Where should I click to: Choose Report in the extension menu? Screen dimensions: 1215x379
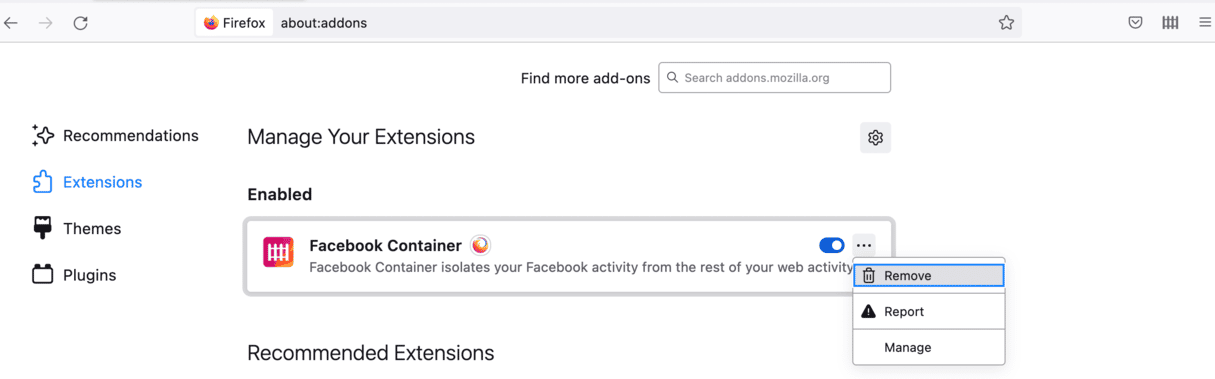pyautogui.click(x=929, y=312)
